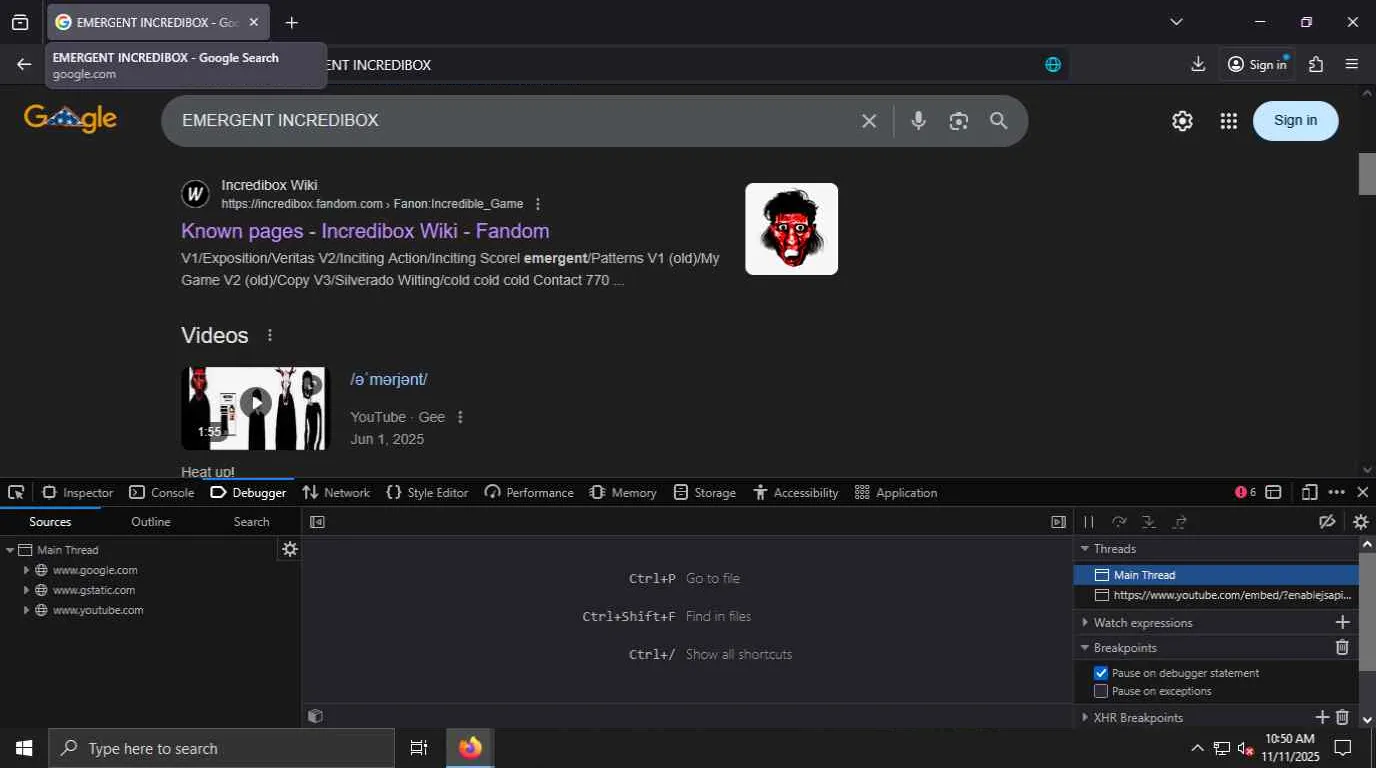The height and width of the screenshot is (768, 1376).
Task: Open Google search by image
Action: (958, 121)
